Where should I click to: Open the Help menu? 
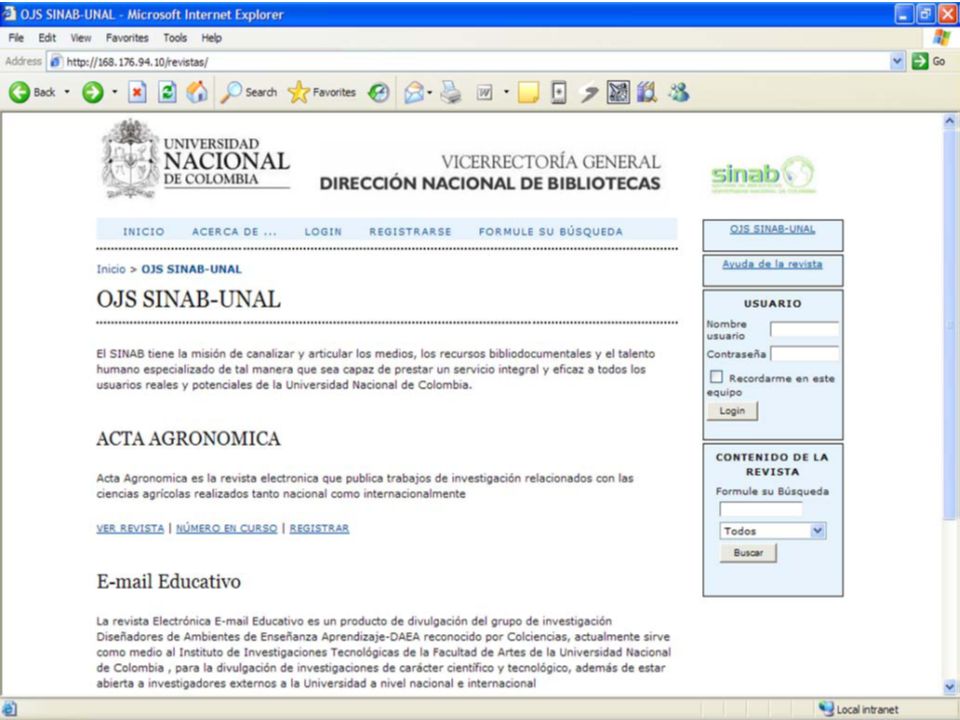(x=212, y=38)
